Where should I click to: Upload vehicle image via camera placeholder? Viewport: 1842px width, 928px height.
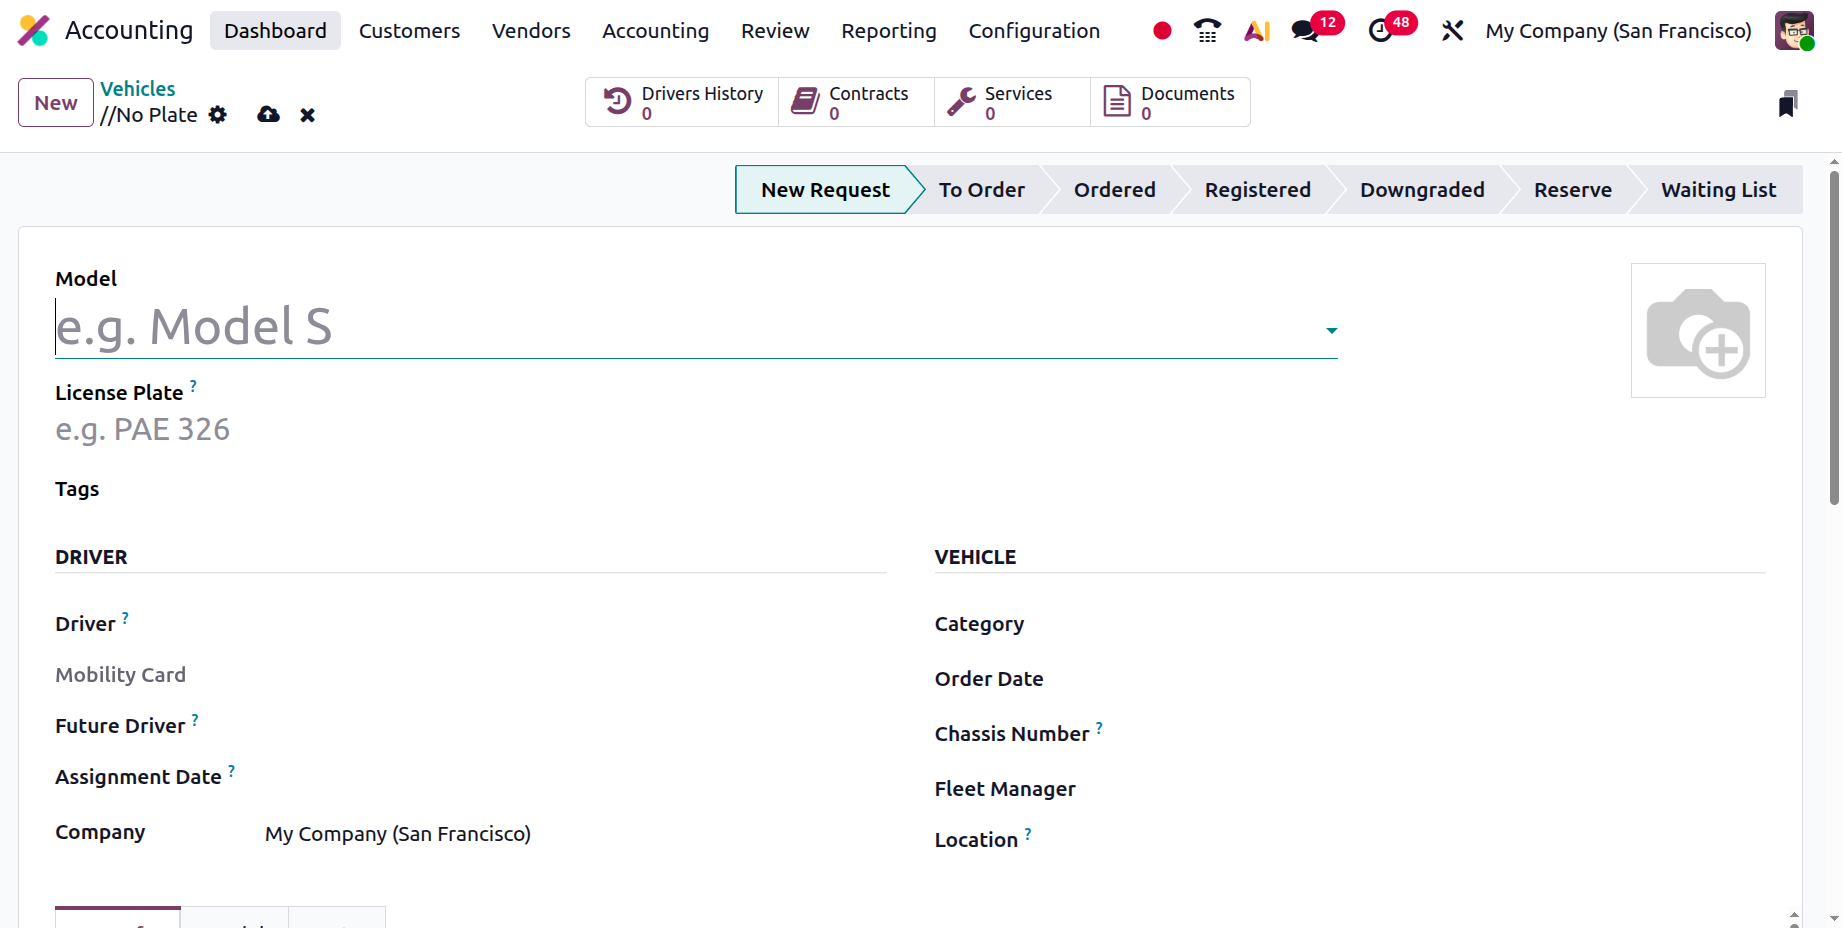pos(1698,331)
